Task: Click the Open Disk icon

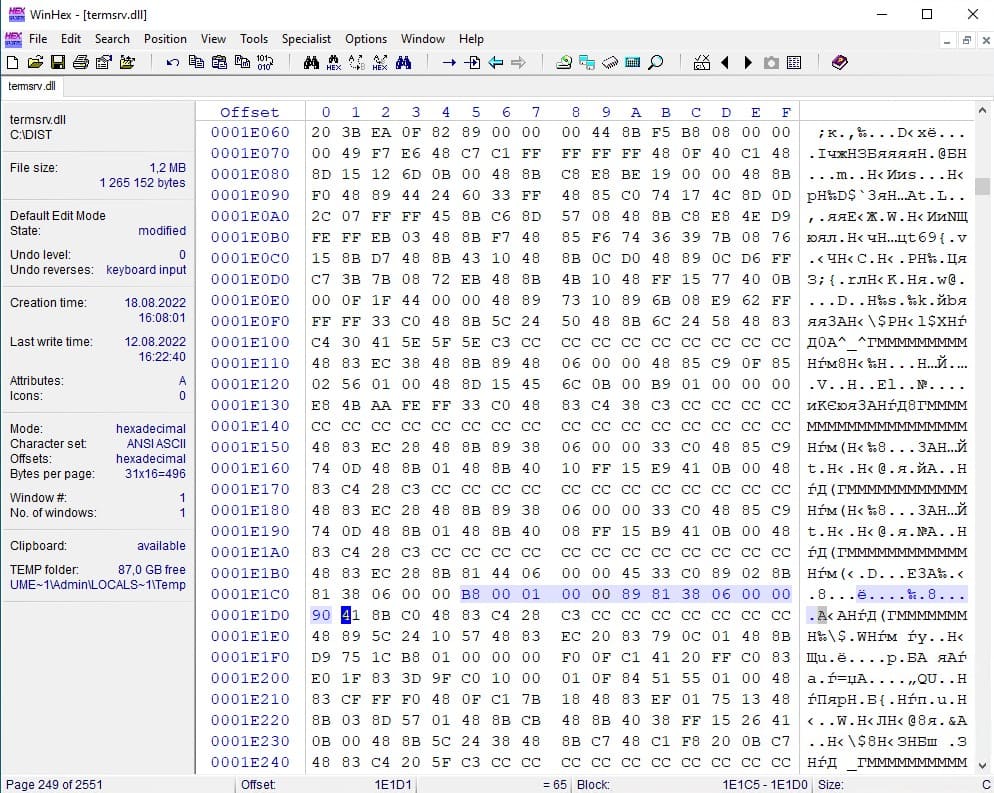Action: point(564,62)
